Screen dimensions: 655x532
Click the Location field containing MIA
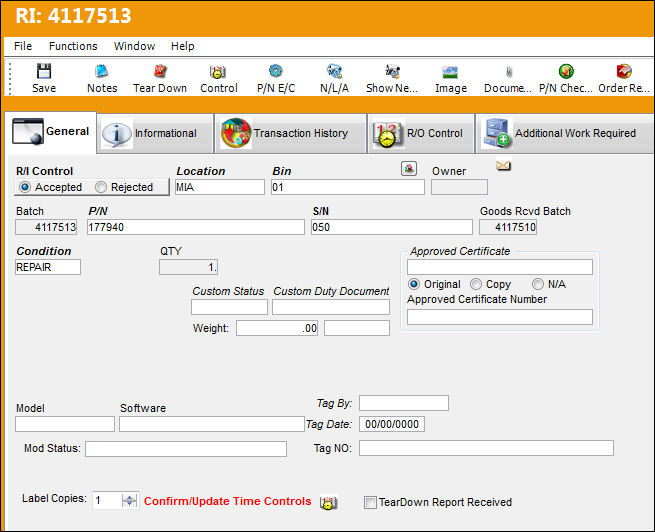point(220,187)
